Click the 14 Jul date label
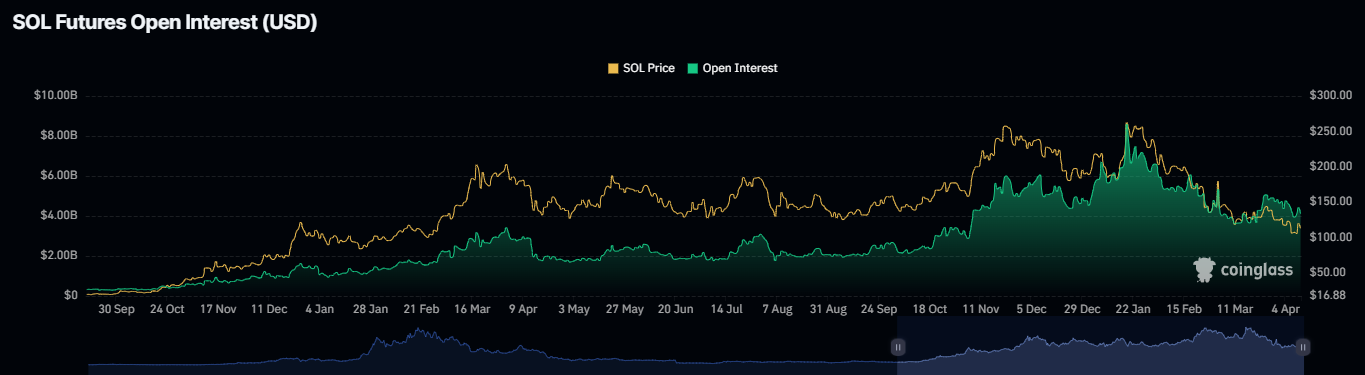Viewport: 1365px width, 375px height. (x=727, y=310)
